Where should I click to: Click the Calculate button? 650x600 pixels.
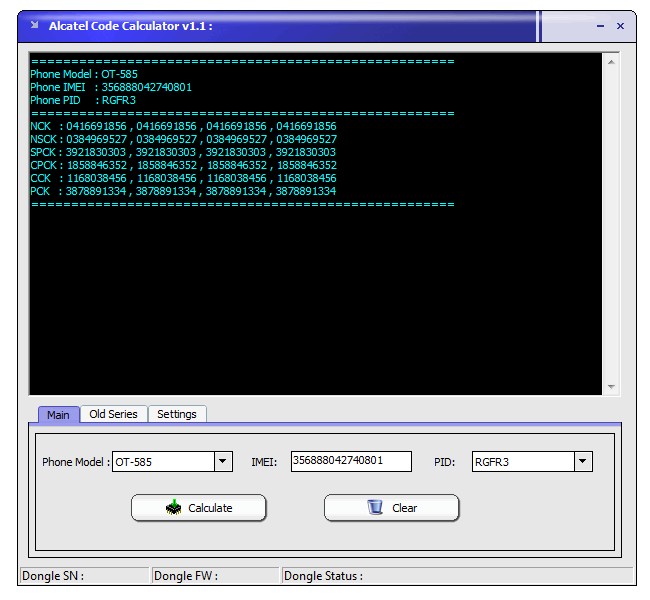tap(199, 508)
